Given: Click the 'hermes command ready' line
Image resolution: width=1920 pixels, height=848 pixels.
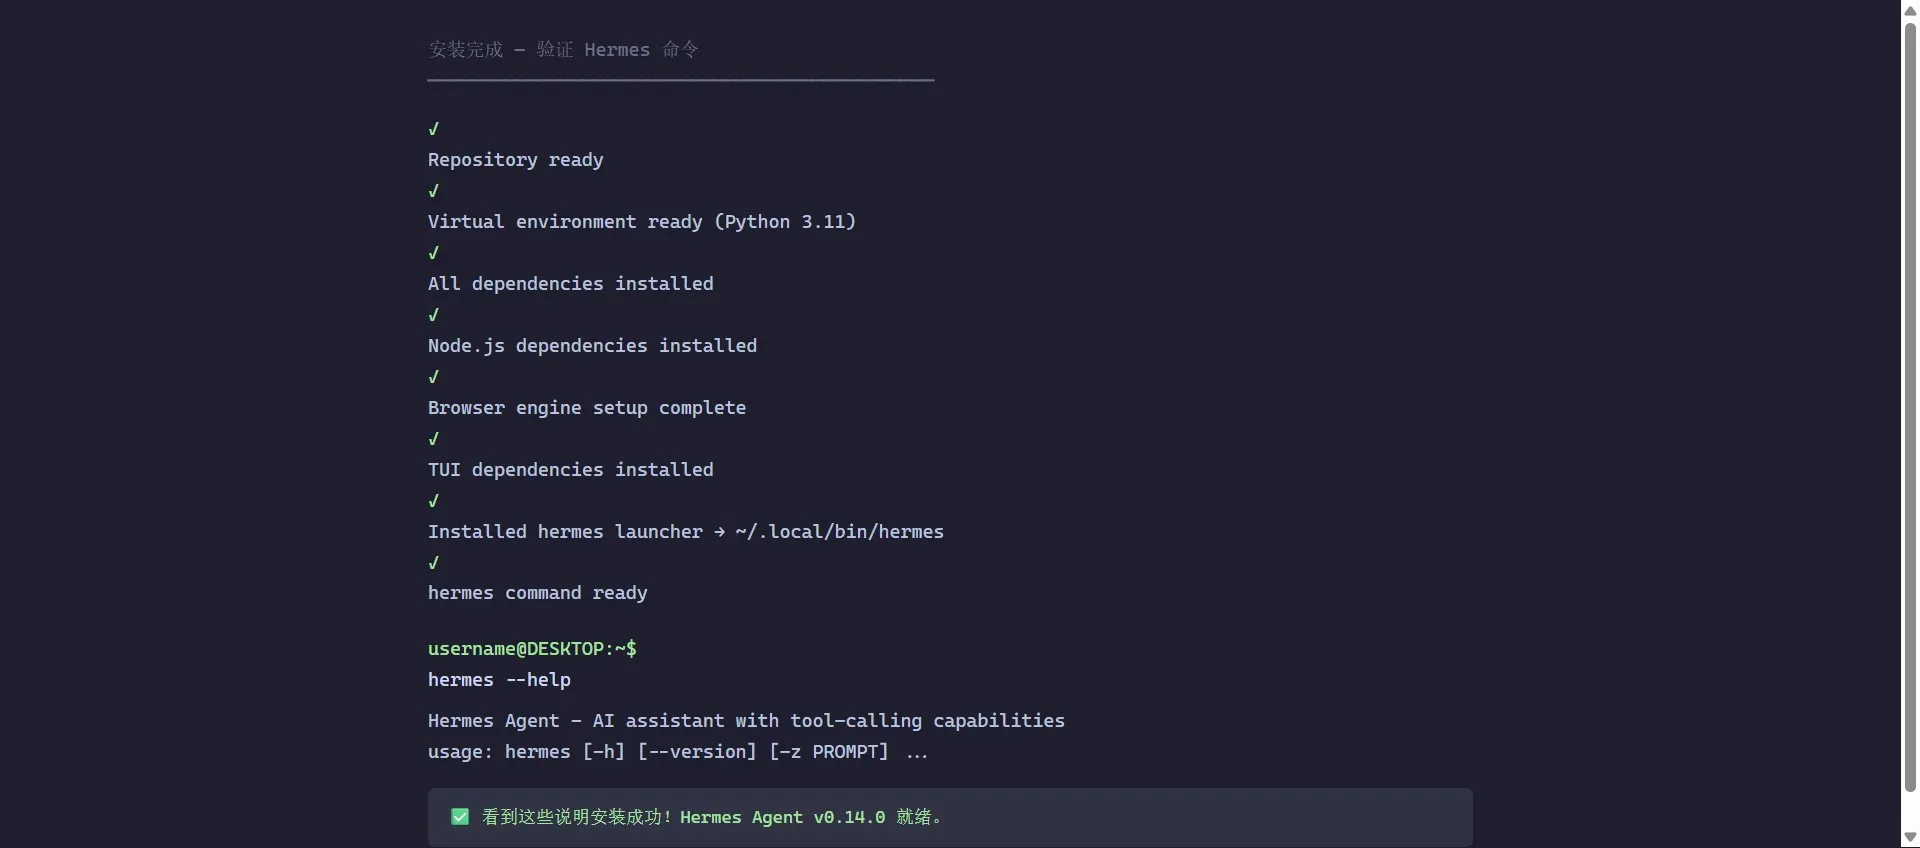Looking at the screenshot, I should 537,593.
